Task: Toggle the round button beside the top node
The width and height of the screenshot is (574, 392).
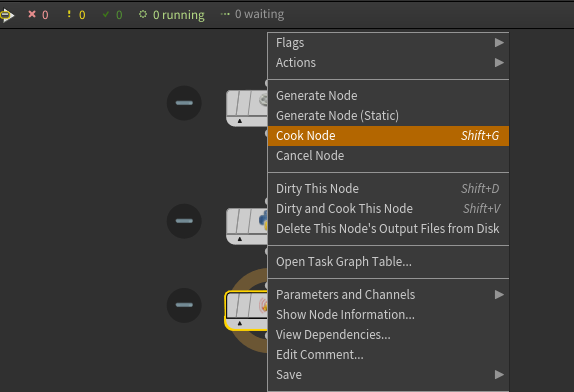Action: [184, 103]
